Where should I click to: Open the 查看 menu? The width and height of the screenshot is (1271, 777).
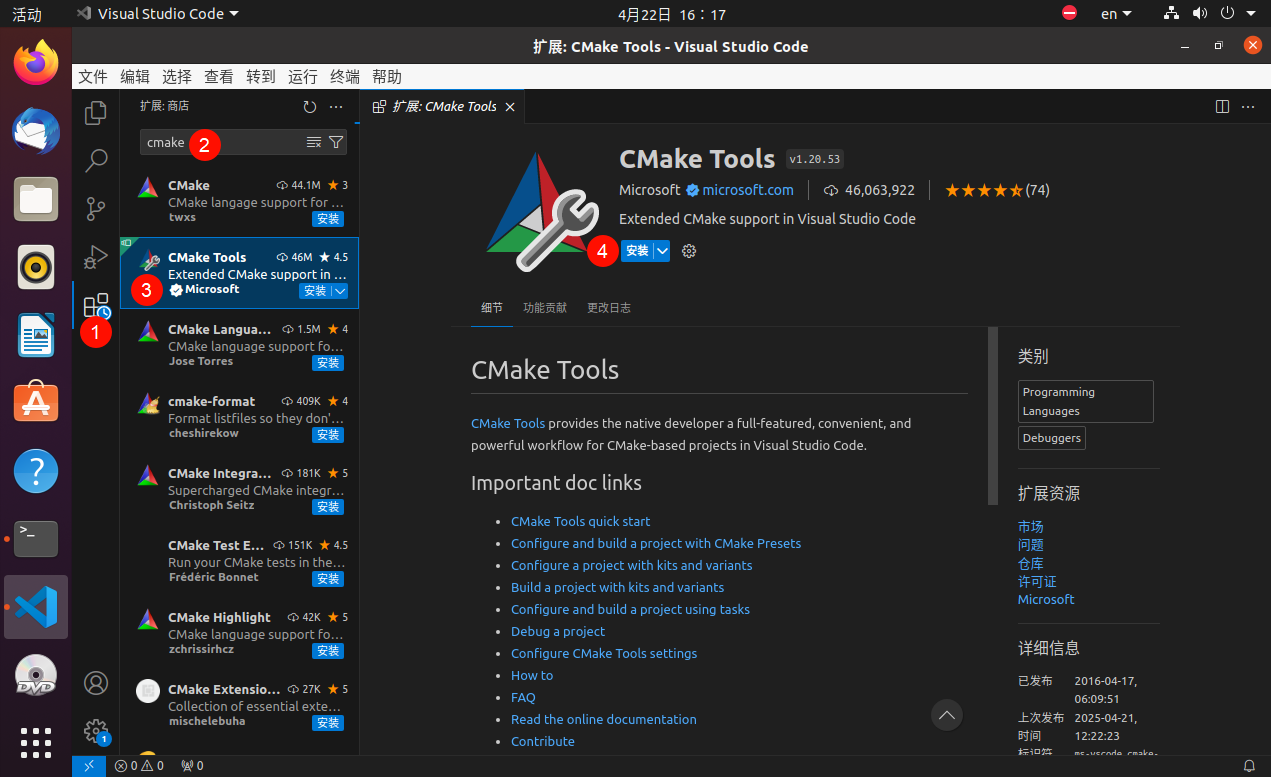[219, 77]
